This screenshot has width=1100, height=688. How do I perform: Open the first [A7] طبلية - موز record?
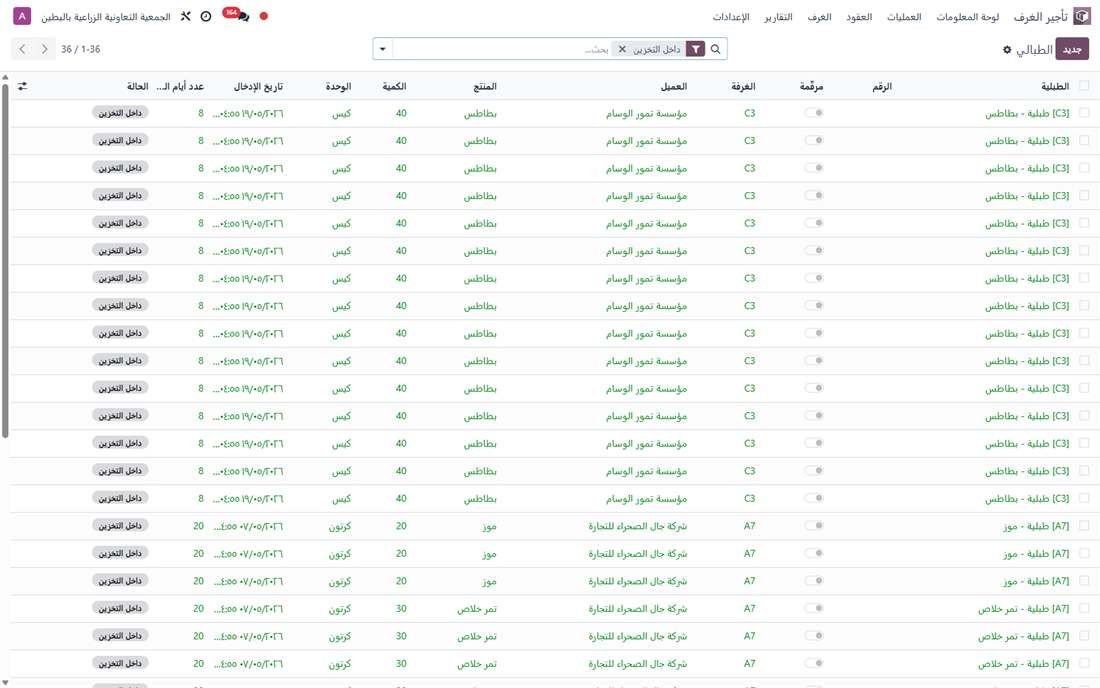[x=1036, y=525]
